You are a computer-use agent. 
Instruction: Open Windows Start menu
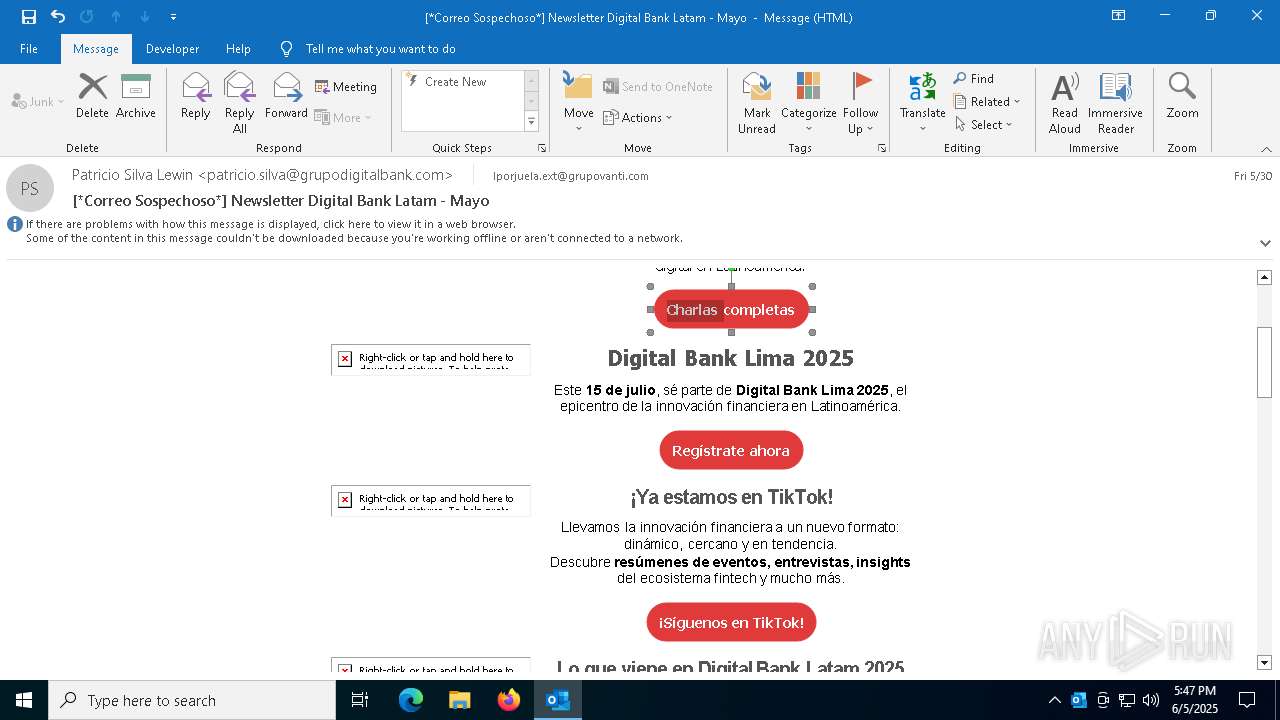click(24, 700)
